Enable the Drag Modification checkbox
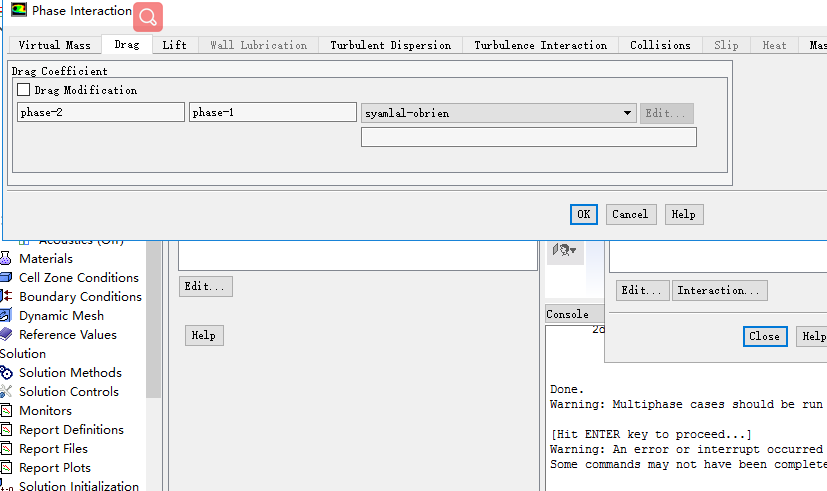The width and height of the screenshot is (827, 491). click(x=24, y=90)
